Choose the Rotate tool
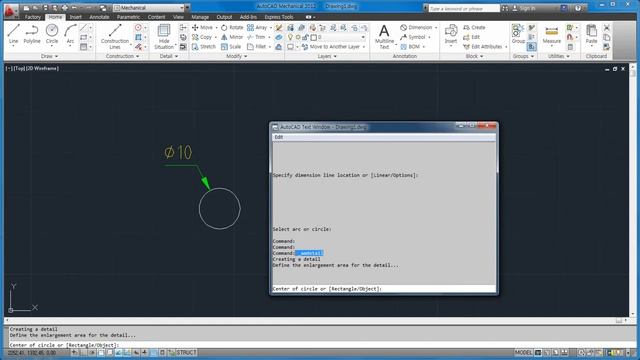 click(x=232, y=27)
